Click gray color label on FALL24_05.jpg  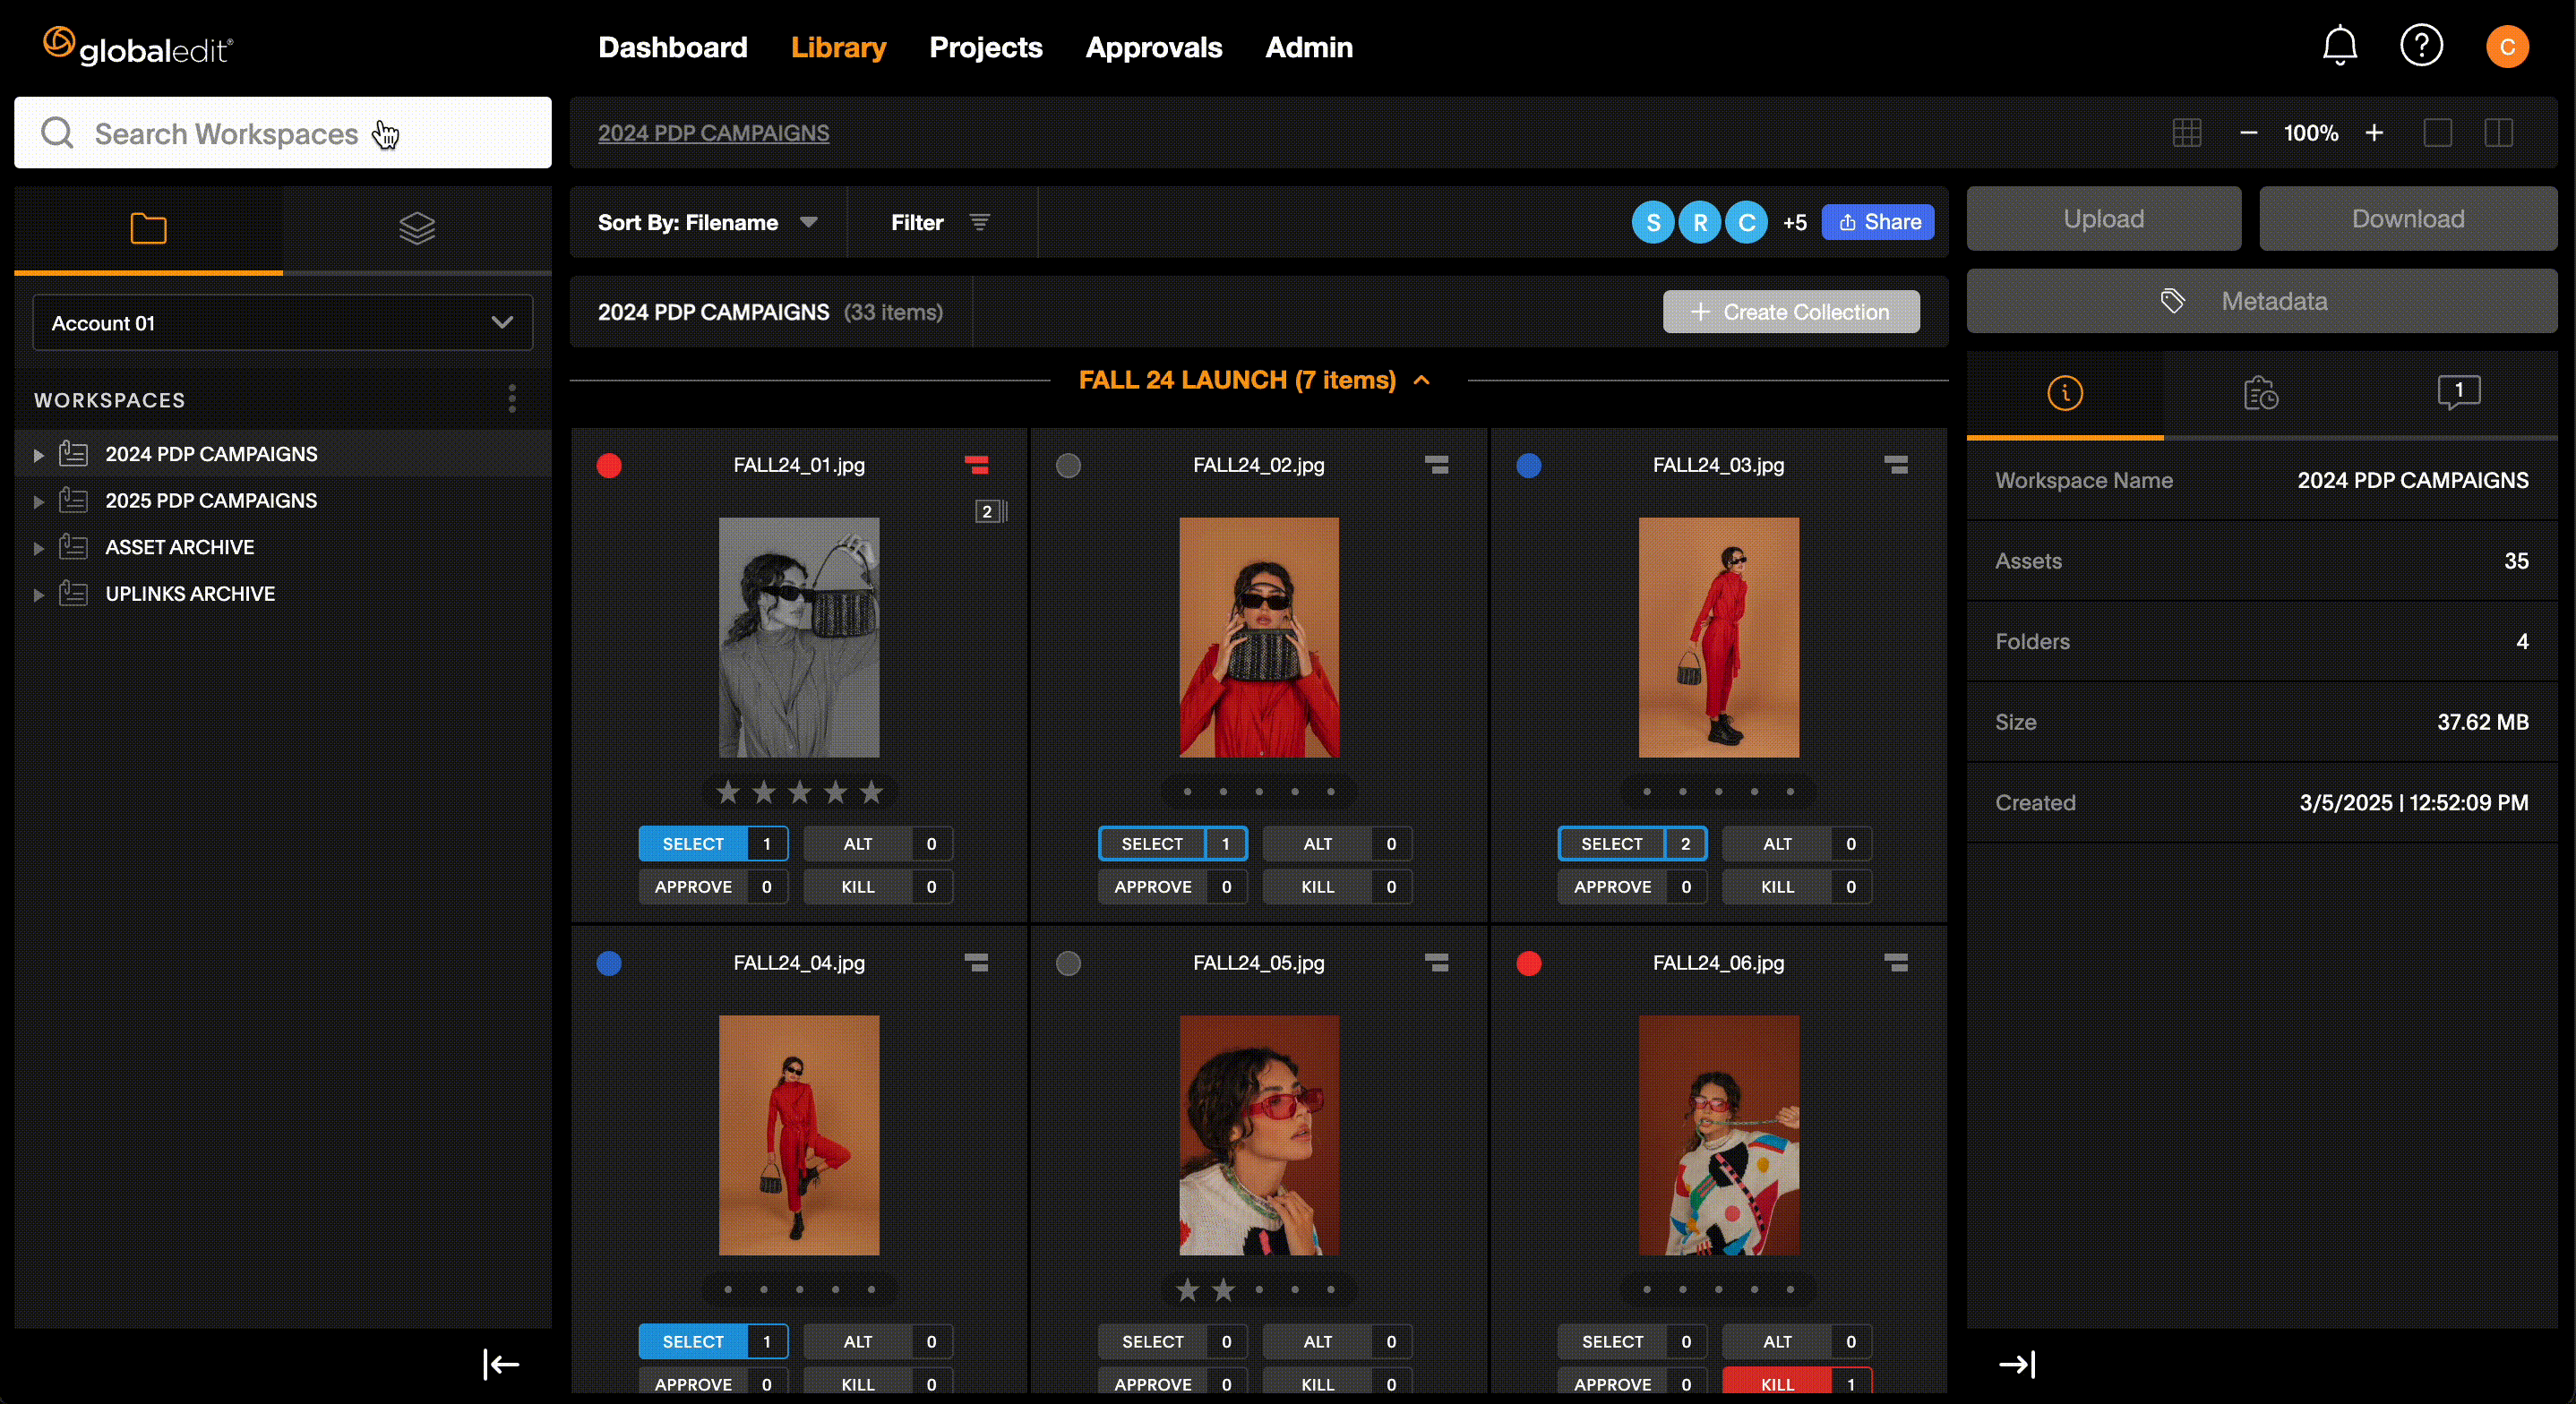pos(1068,963)
